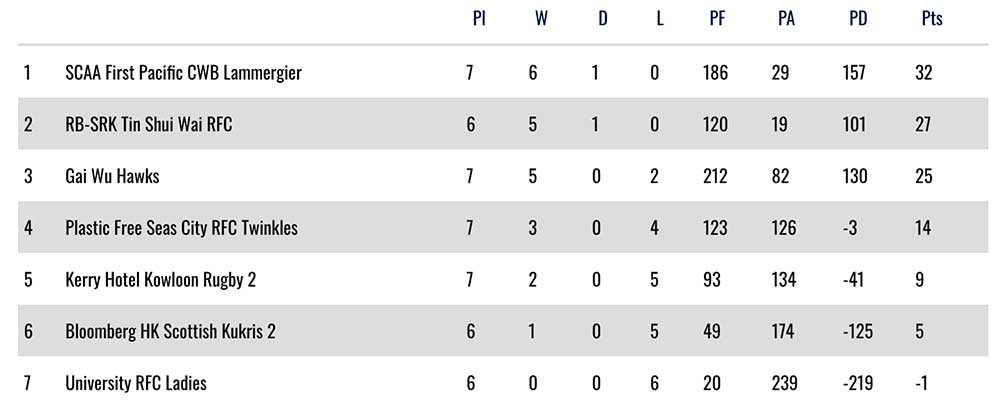Click the D column header
Viewport: 1000px width, 414px height.
[602, 18]
